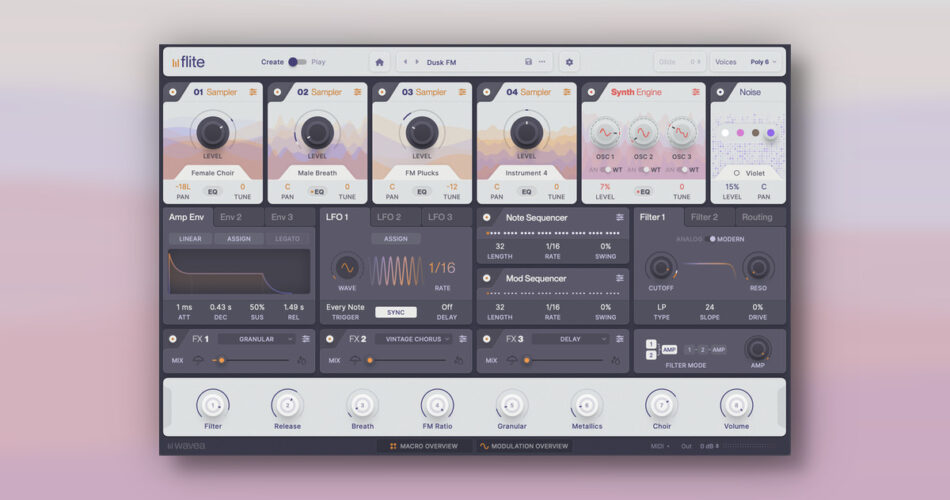
Task: Click the Filter macro knob
Action: pyautogui.click(x=212, y=405)
